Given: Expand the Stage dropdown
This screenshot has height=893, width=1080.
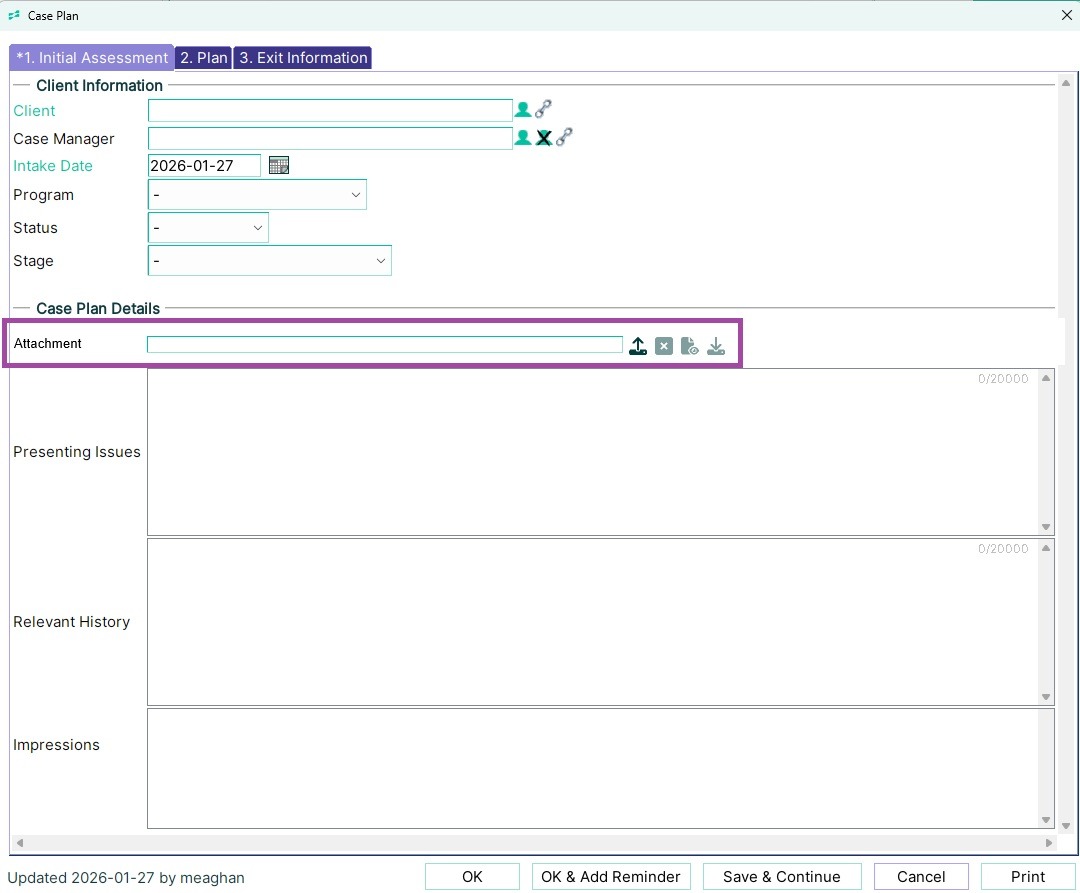Looking at the screenshot, I should [x=269, y=261].
